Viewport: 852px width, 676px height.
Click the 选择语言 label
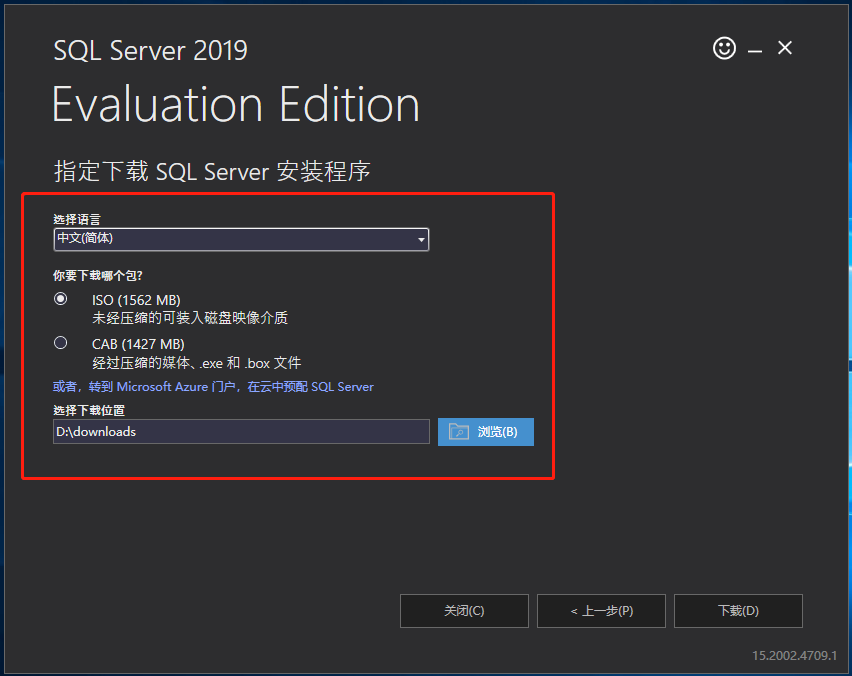point(77,220)
